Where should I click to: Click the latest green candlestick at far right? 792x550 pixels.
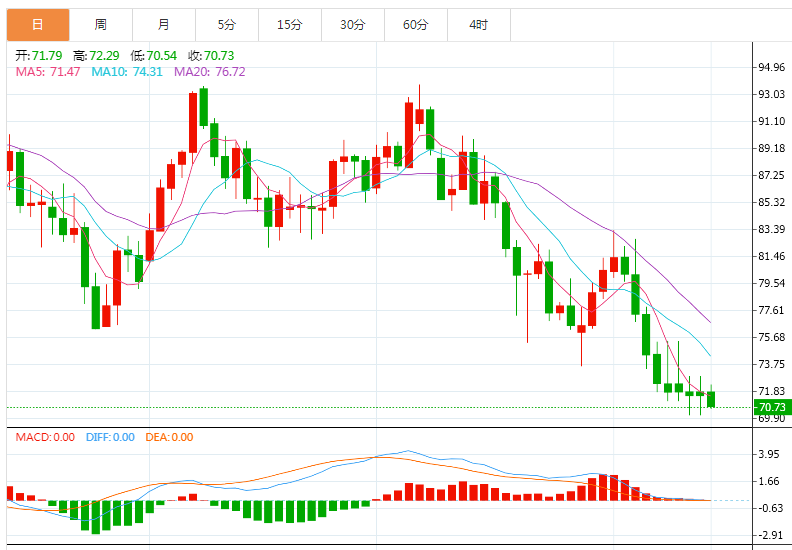click(711, 399)
